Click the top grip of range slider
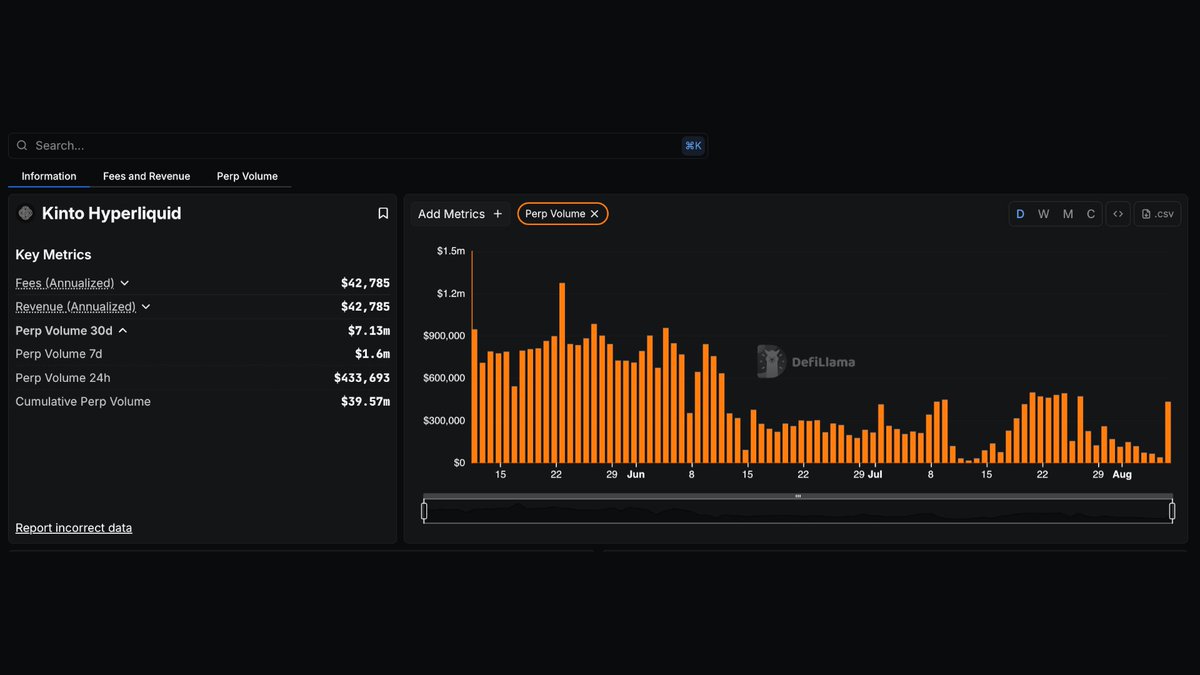This screenshot has height=675, width=1200. [x=798, y=496]
